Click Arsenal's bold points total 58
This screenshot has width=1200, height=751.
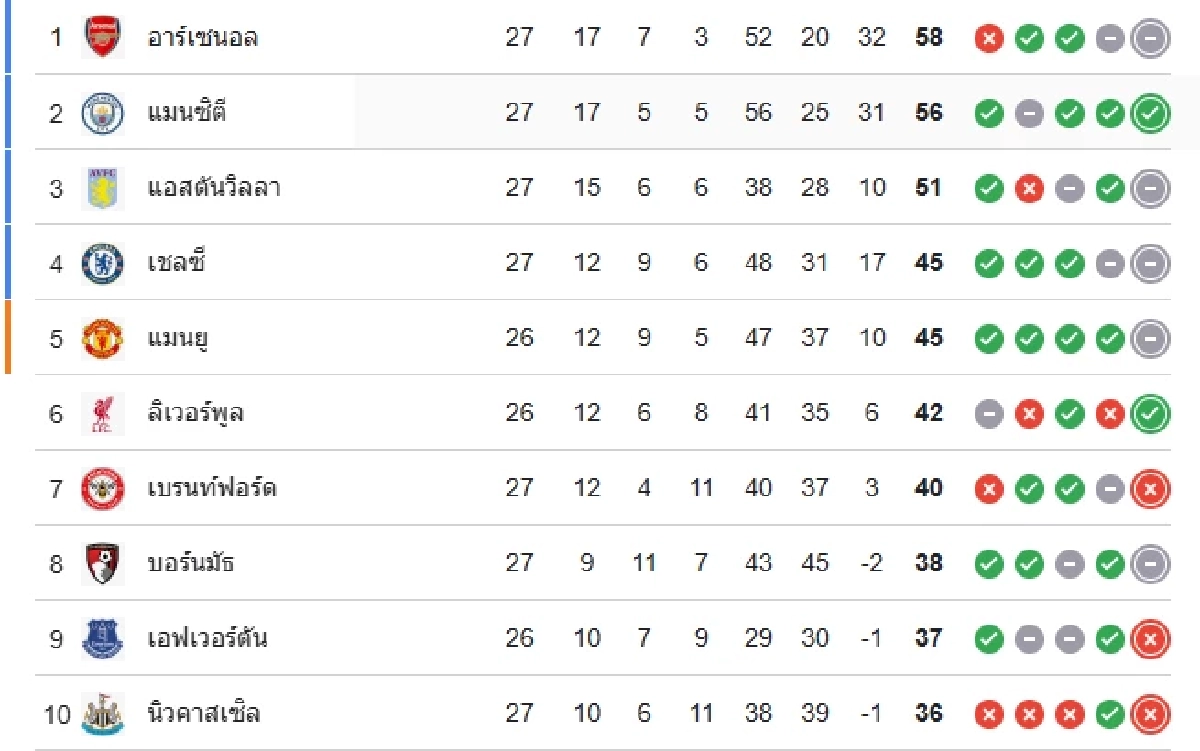929,38
